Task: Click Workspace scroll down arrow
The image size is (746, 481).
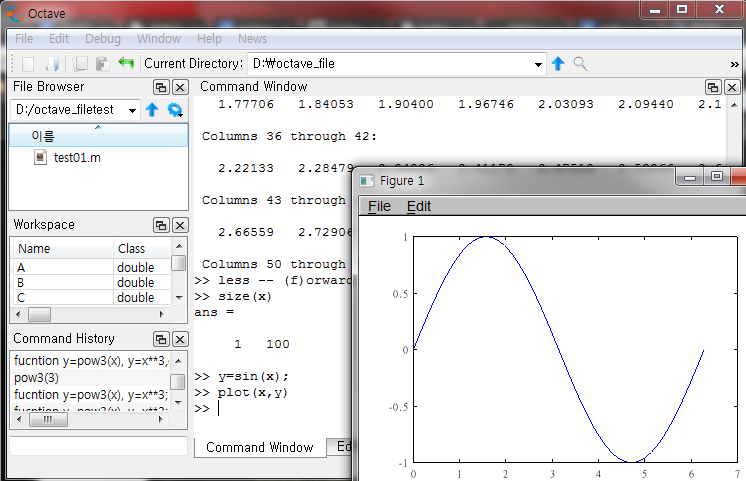Action: [x=178, y=297]
